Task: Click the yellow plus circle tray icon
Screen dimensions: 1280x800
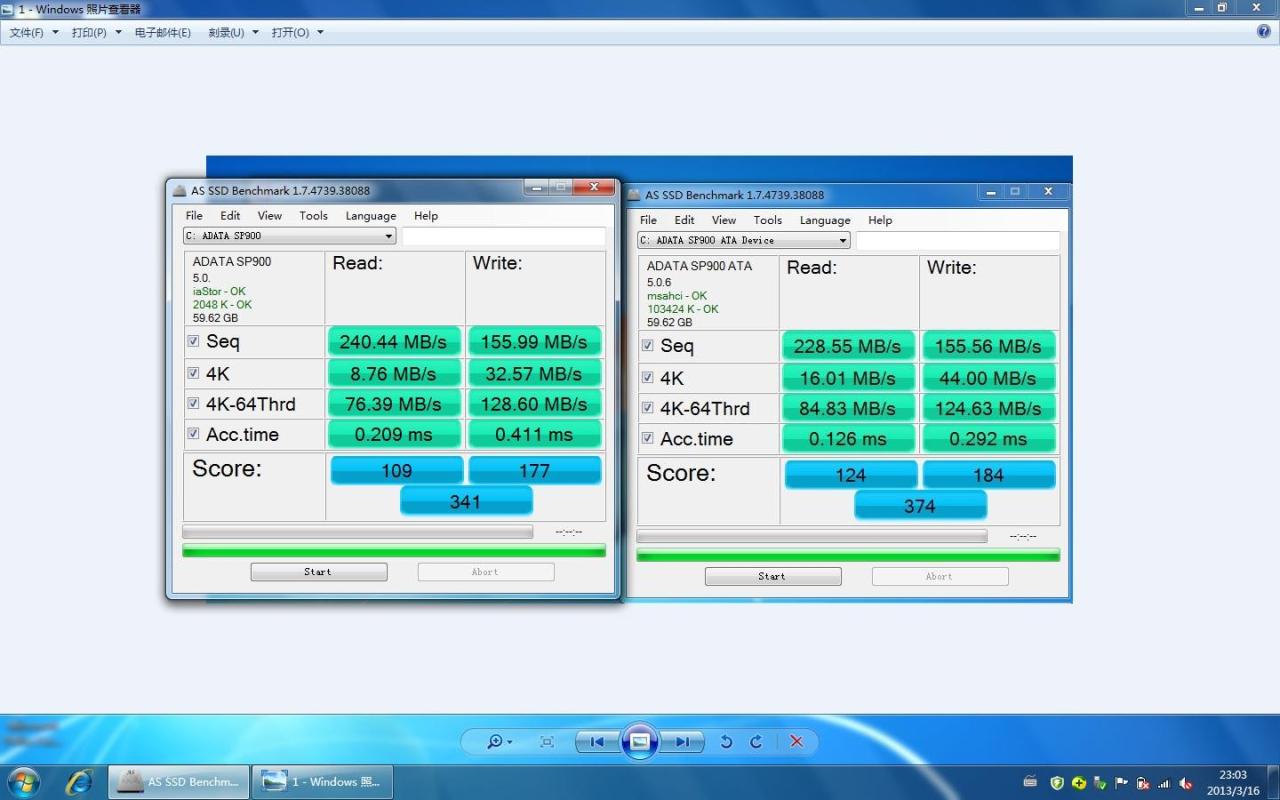Action: point(1079,783)
